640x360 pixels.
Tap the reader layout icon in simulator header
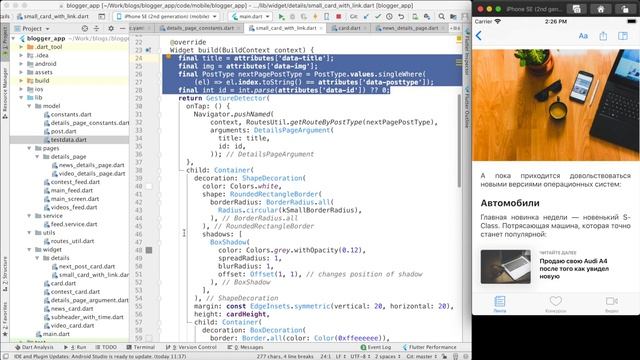(622, 36)
